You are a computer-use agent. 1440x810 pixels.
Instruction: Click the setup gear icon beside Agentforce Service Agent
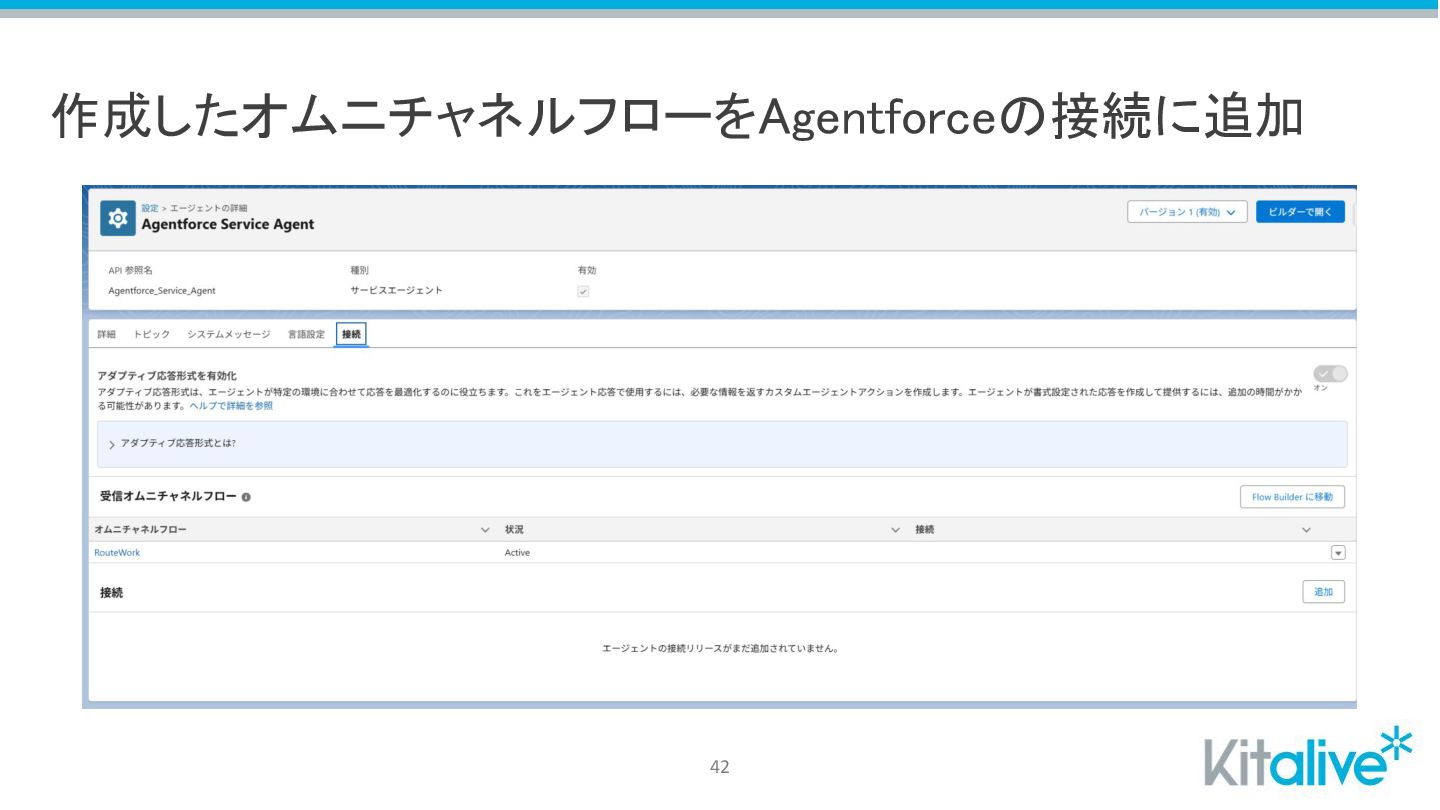(118, 217)
